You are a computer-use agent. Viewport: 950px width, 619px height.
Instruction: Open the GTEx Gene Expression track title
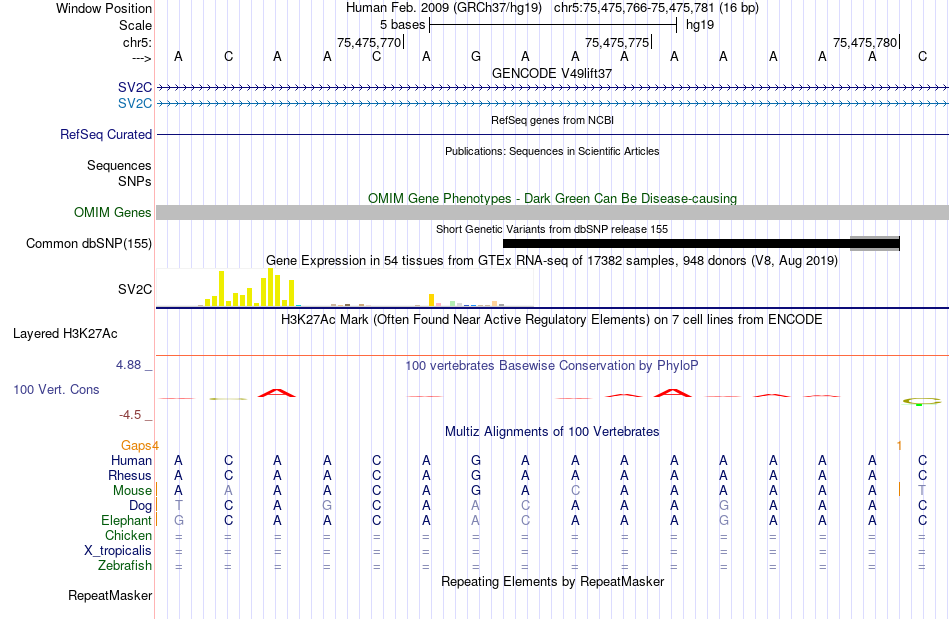tap(552, 260)
